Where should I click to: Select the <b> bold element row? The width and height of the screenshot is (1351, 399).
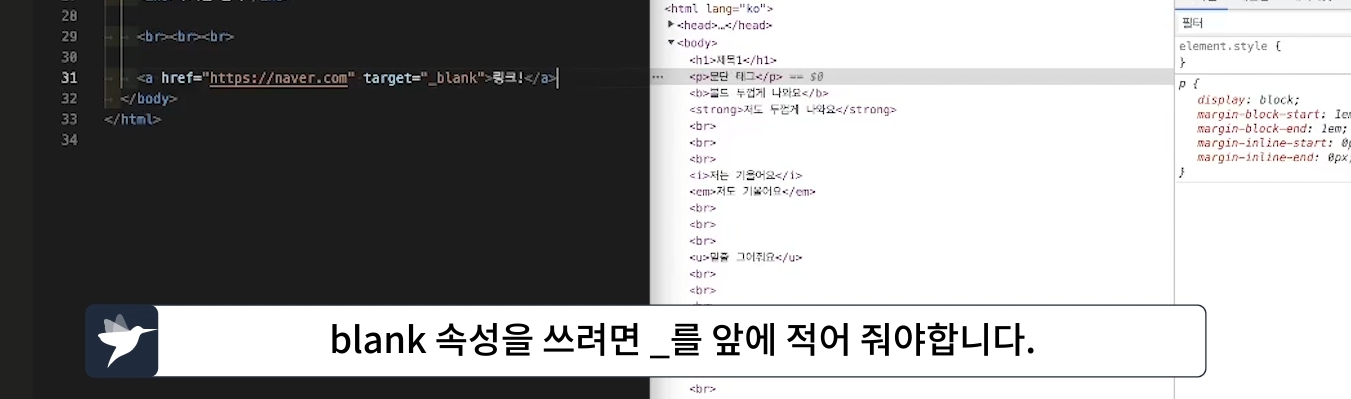(758, 93)
